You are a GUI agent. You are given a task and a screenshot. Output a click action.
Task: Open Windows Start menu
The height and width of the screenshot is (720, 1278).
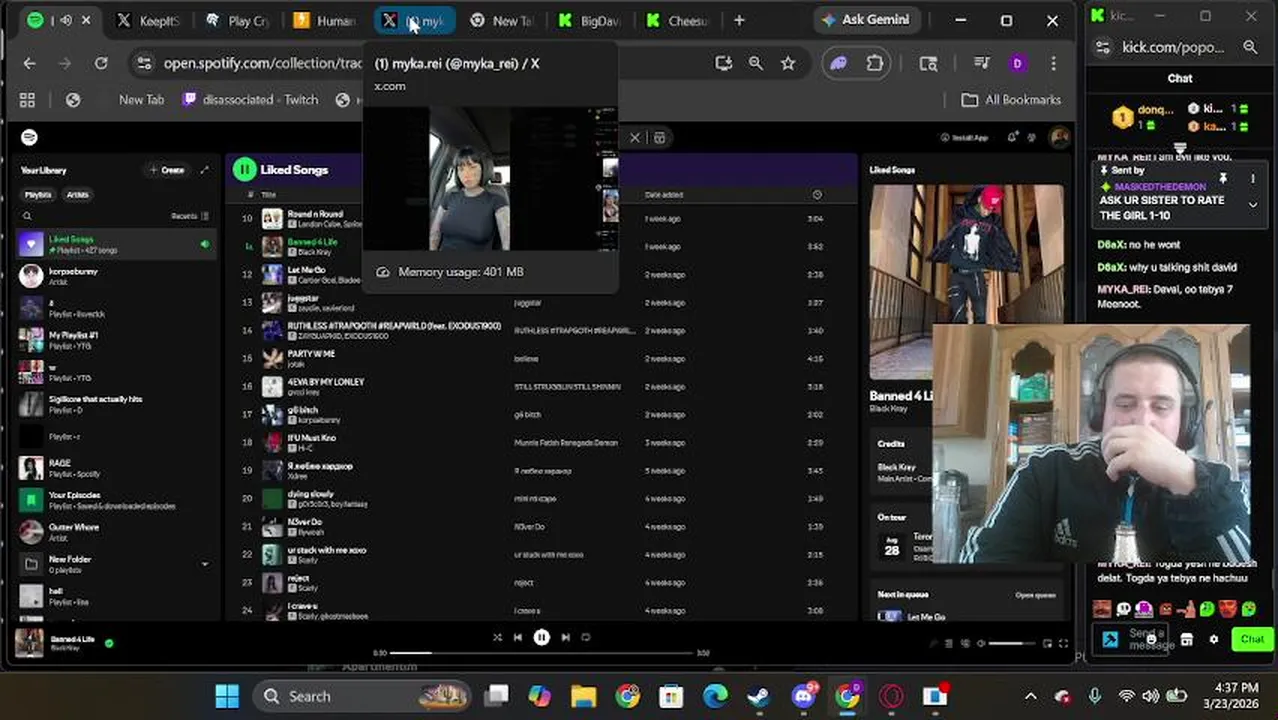(x=227, y=696)
